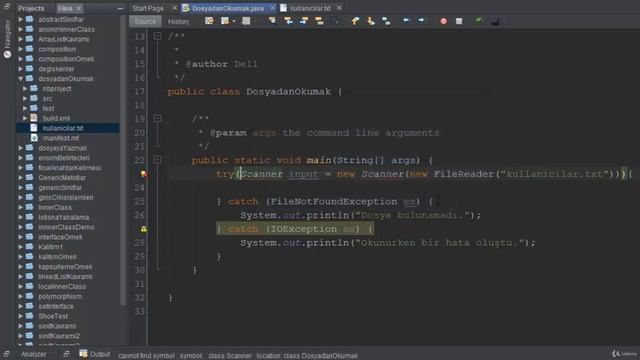Screen dimensions: 640x360
Task: Click the Shift Line Right arrow icon
Action: point(421,20)
